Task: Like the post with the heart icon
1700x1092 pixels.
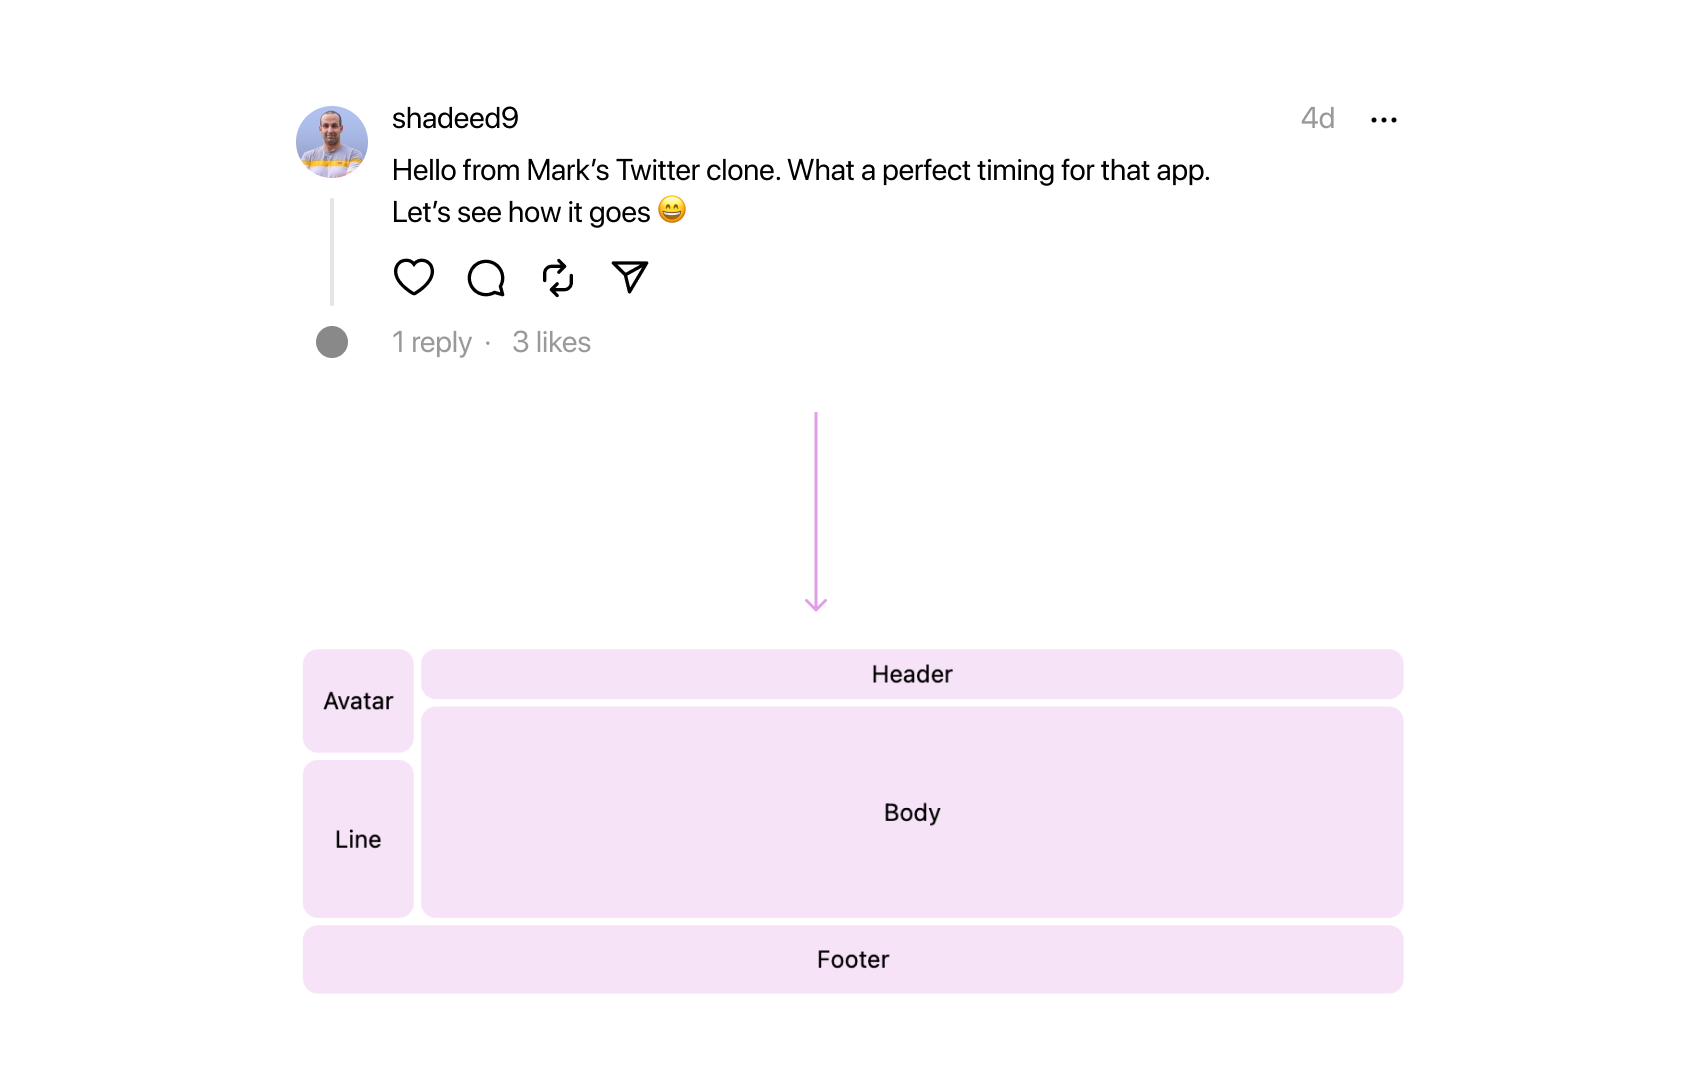Action: pyautogui.click(x=413, y=277)
